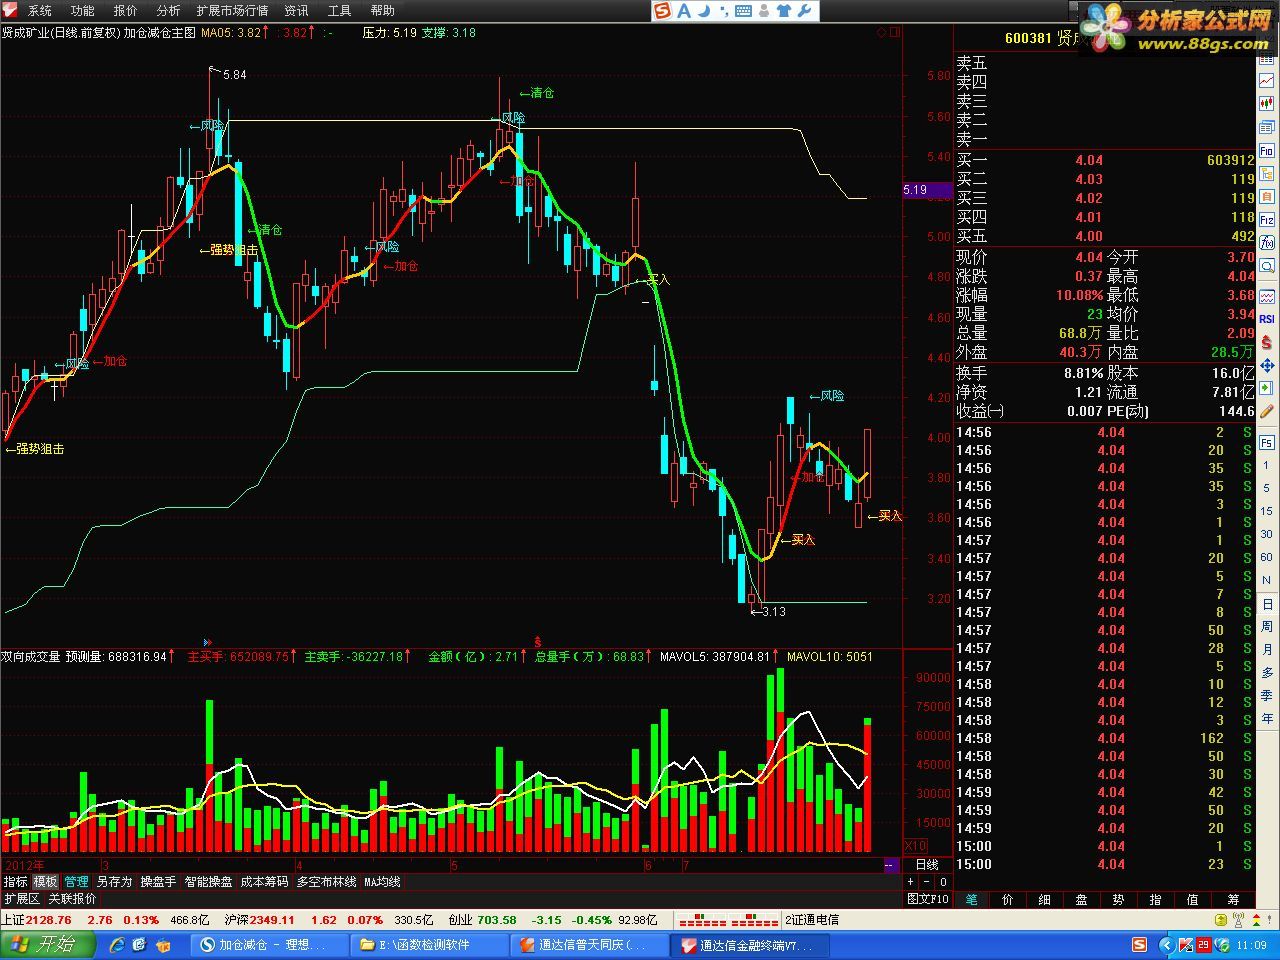Switch to the 15-minute period
The width and height of the screenshot is (1280, 960).
tap(1266, 511)
